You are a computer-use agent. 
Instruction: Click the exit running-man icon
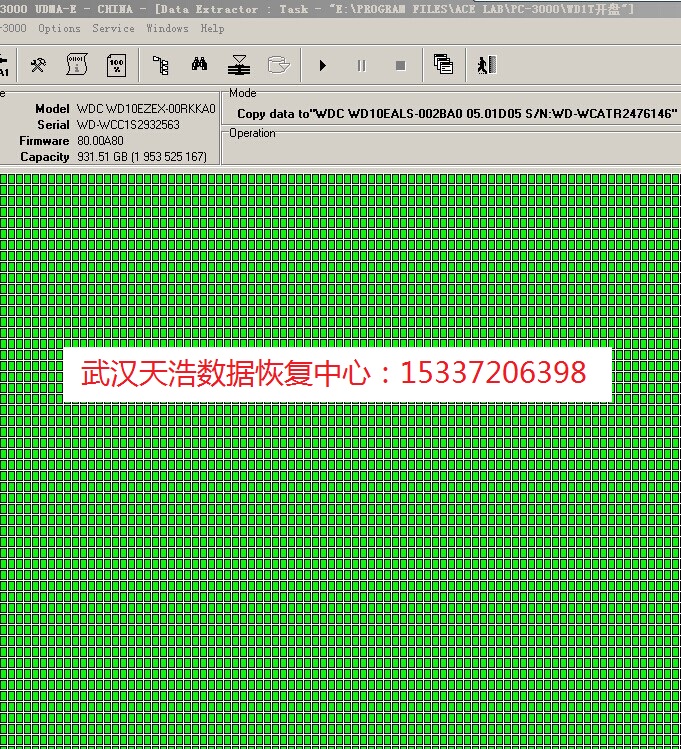(485, 66)
